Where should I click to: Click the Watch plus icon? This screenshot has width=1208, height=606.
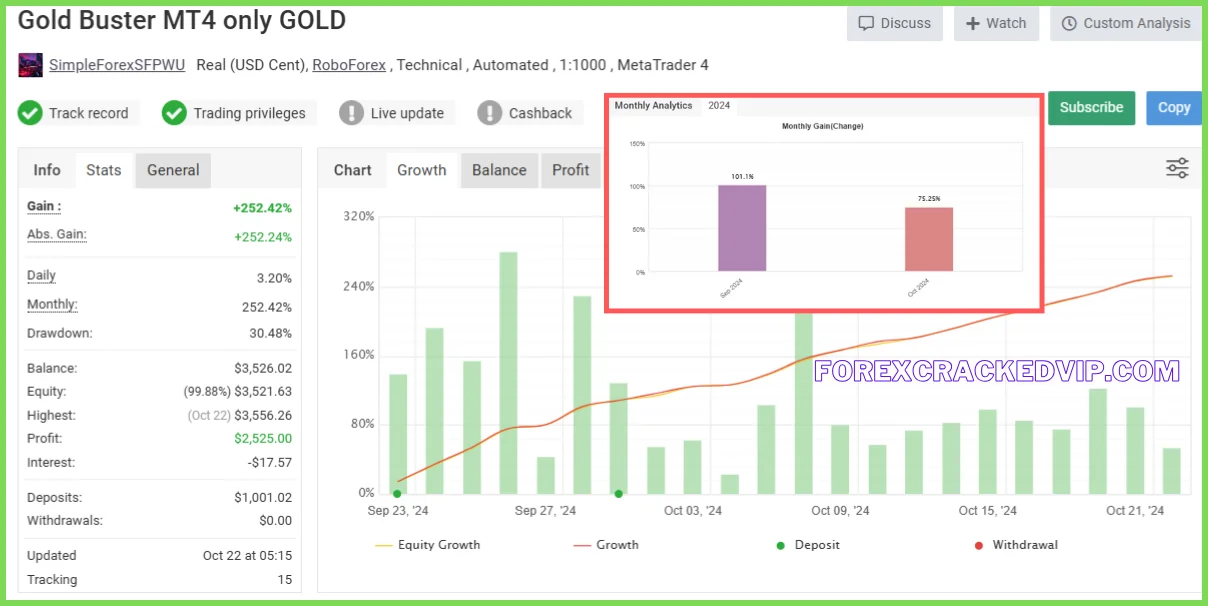(x=973, y=23)
